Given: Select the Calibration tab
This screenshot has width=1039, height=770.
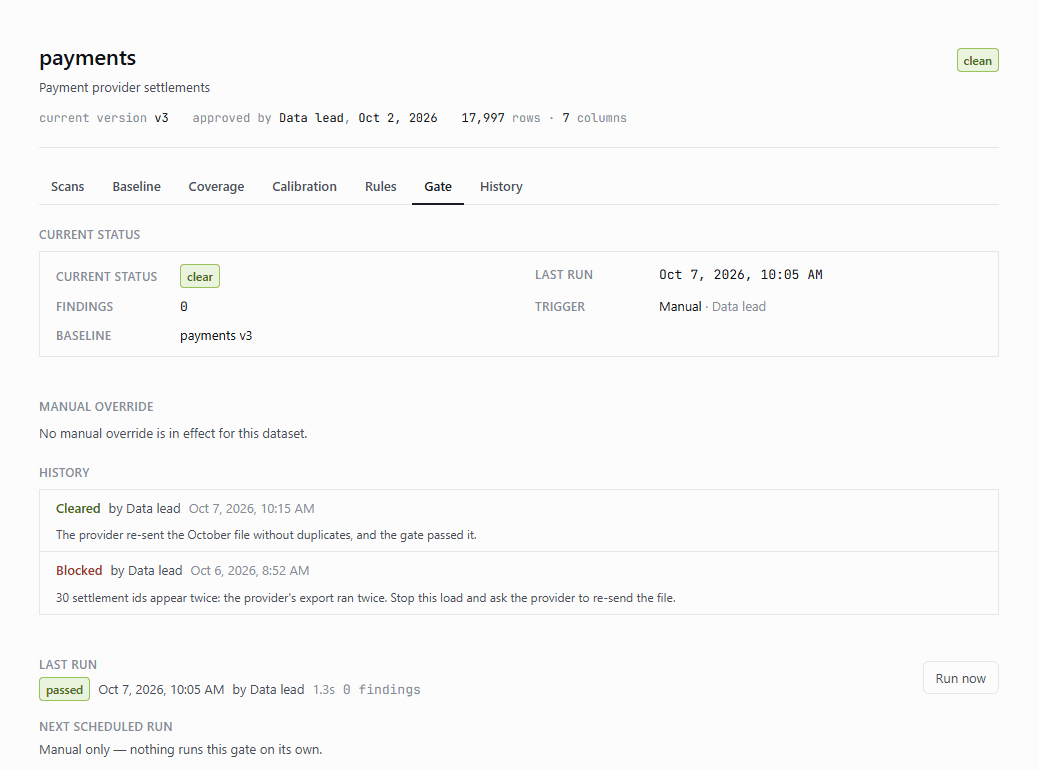Looking at the screenshot, I should [304, 187].
